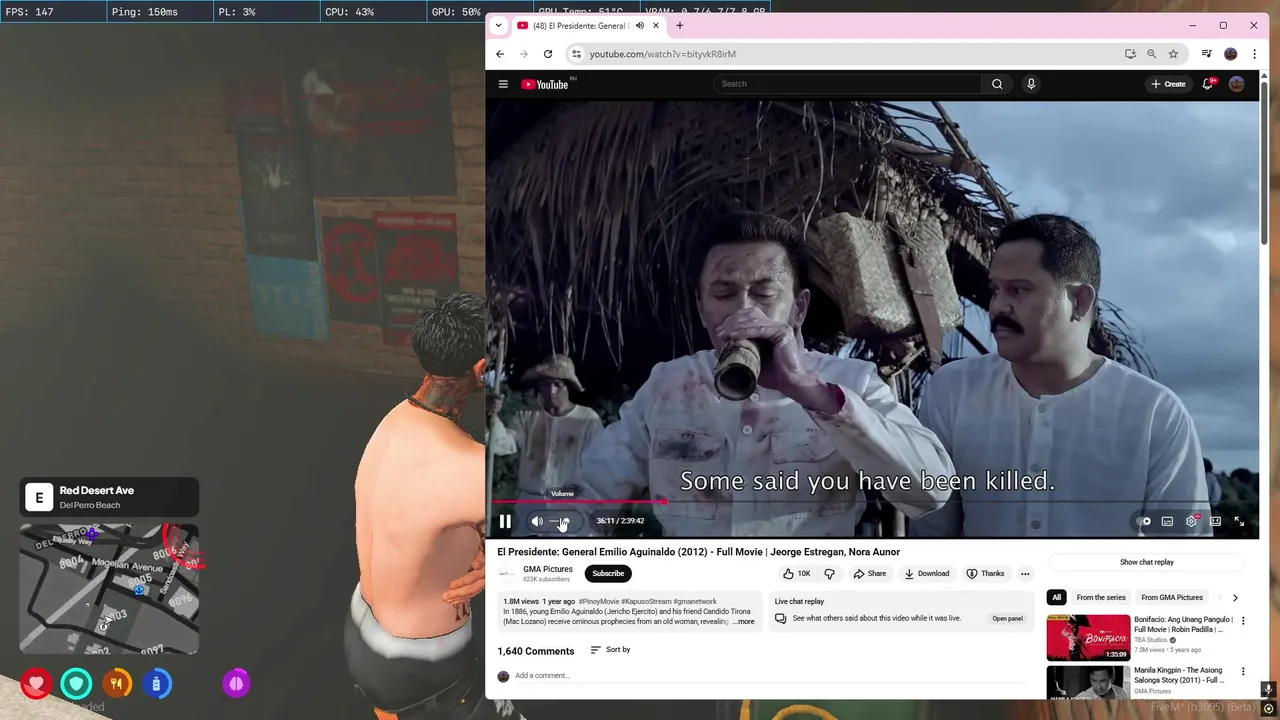
Task: Open the video player settings gear
Action: click(x=1191, y=521)
